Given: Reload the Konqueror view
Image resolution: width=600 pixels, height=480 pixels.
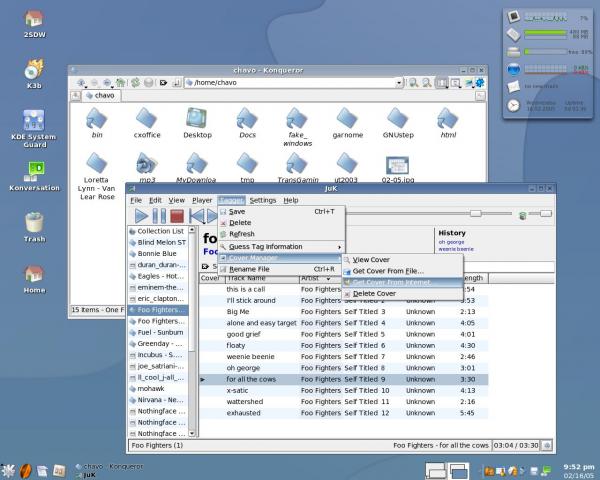Looking at the screenshot, I should click(x=135, y=82).
